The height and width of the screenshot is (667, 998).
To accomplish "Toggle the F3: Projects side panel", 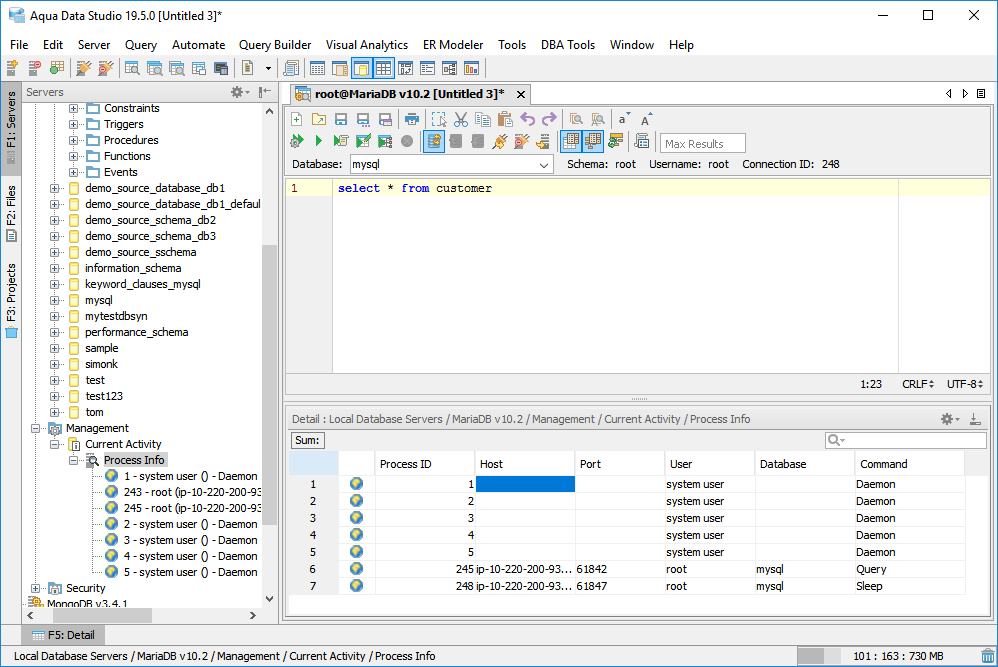I will [x=11, y=300].
